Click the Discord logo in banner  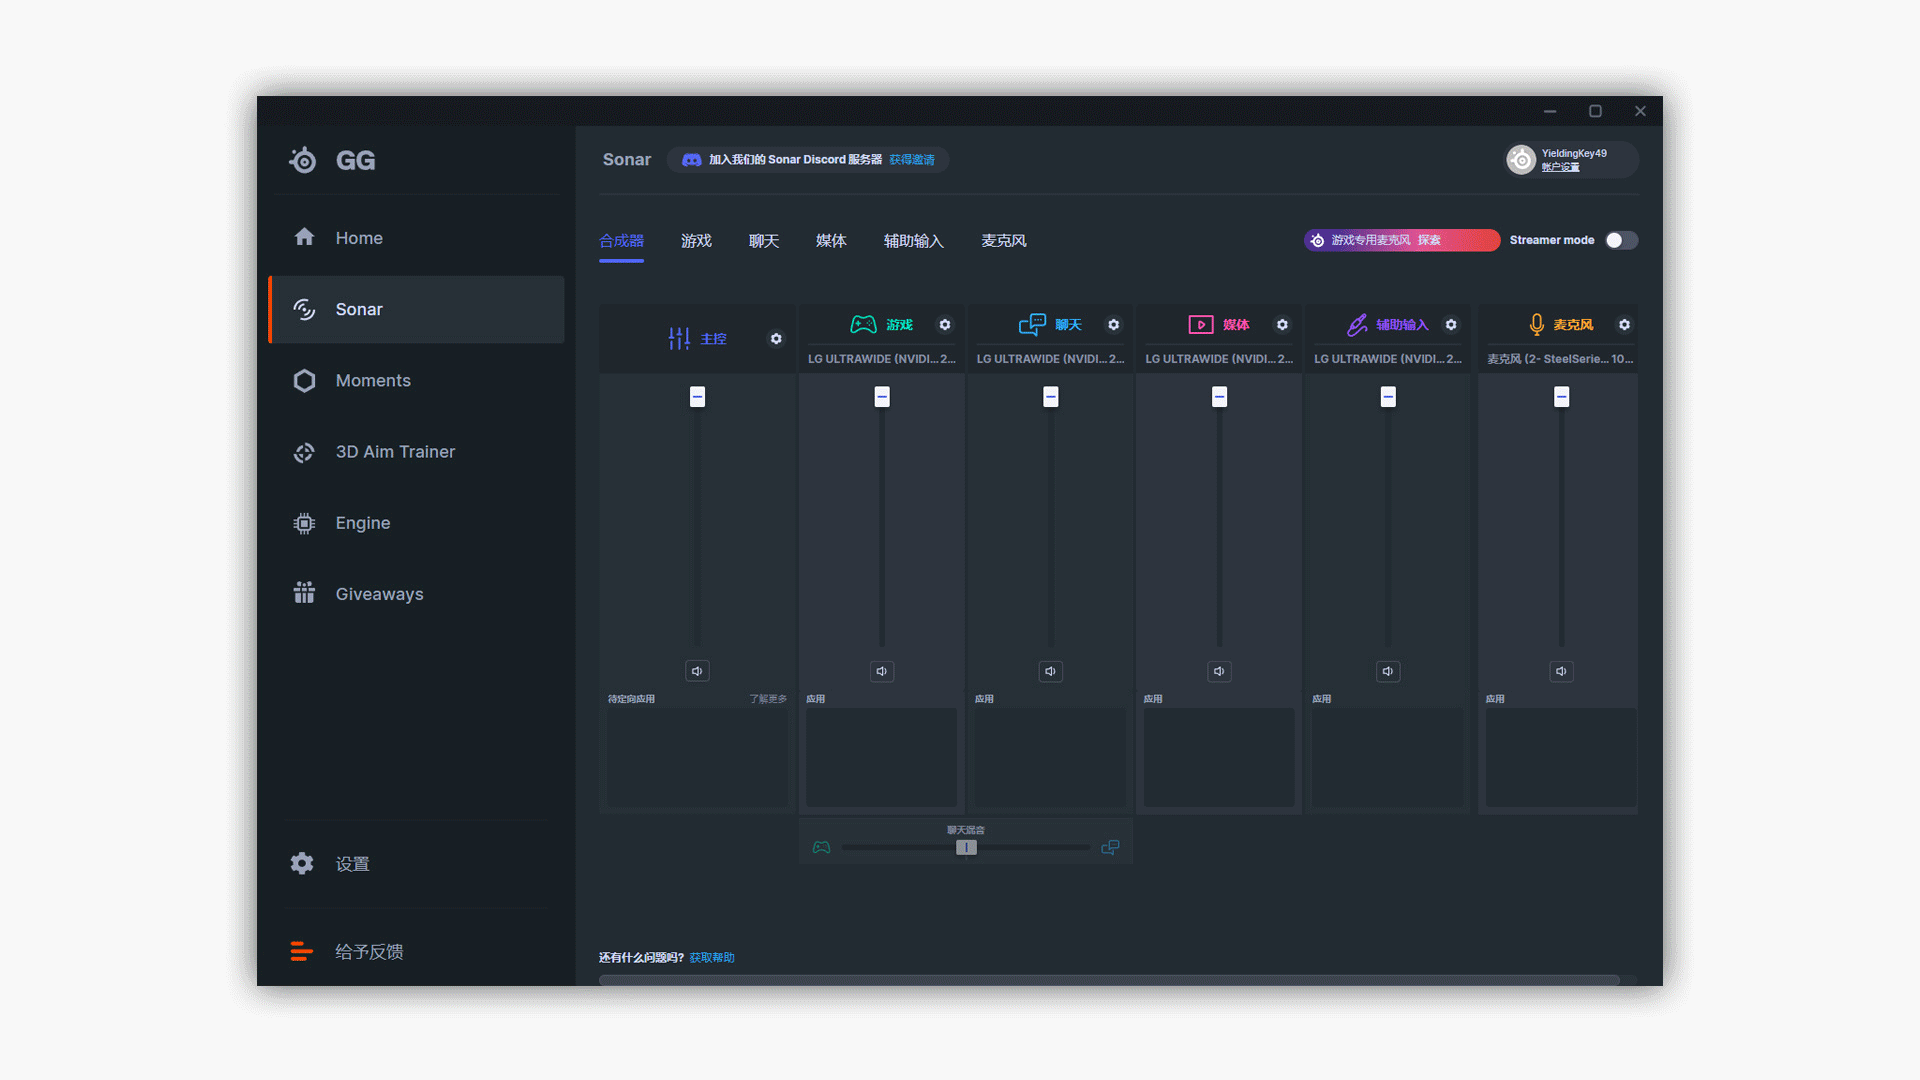[x=691, y=160]
